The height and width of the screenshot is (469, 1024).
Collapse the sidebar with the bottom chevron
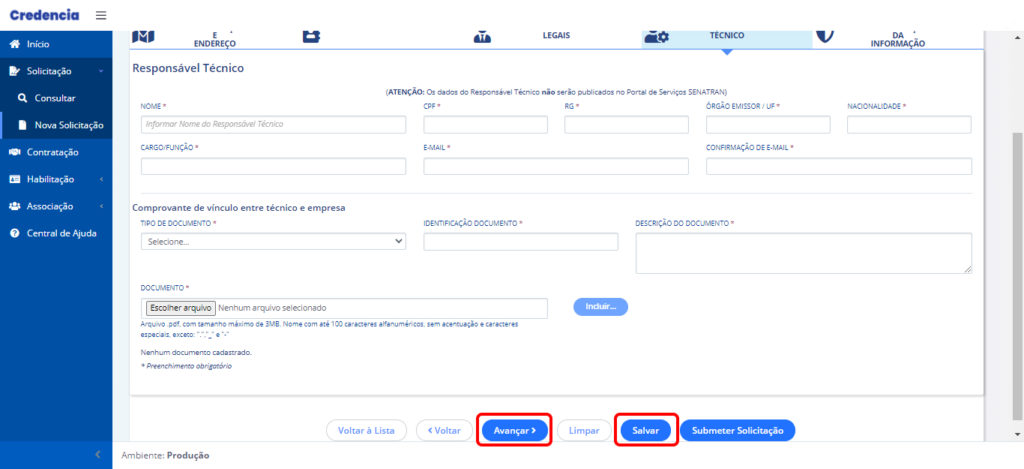pyautogui.click(x=98, y=455)
